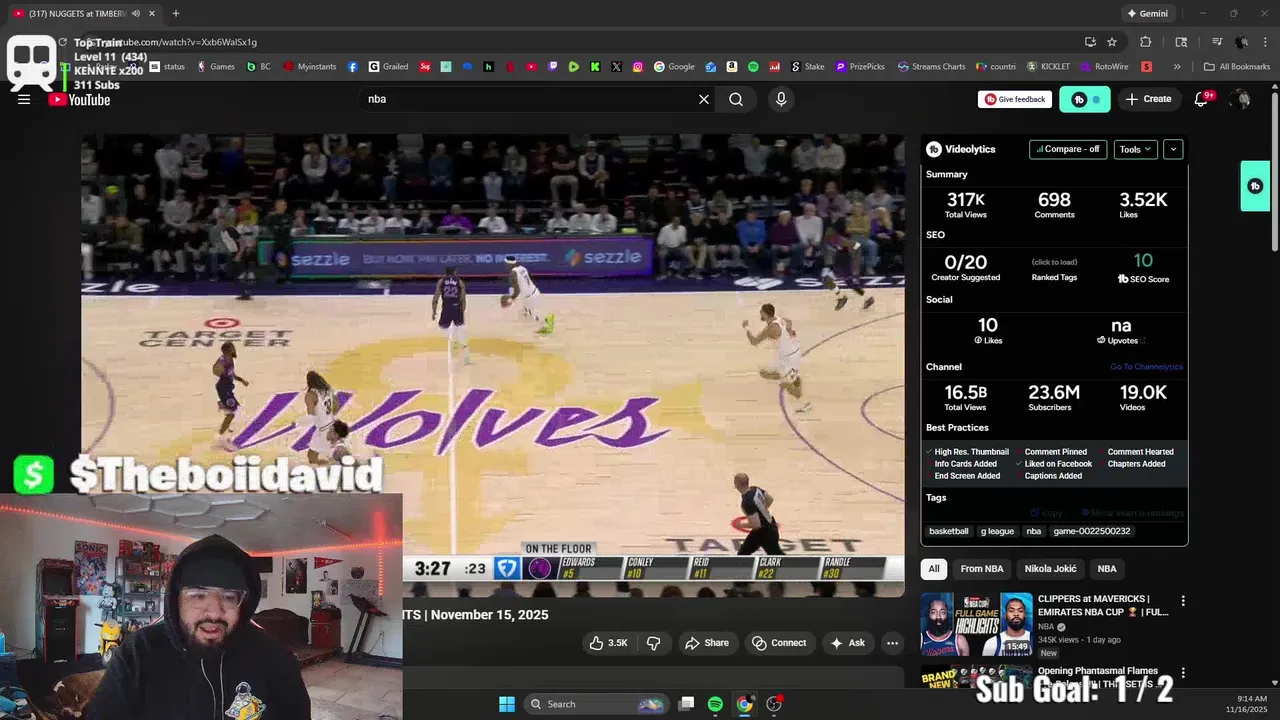Select the 'From NBA' filter chip
The image size is (1280, 720).
(982, 569)
